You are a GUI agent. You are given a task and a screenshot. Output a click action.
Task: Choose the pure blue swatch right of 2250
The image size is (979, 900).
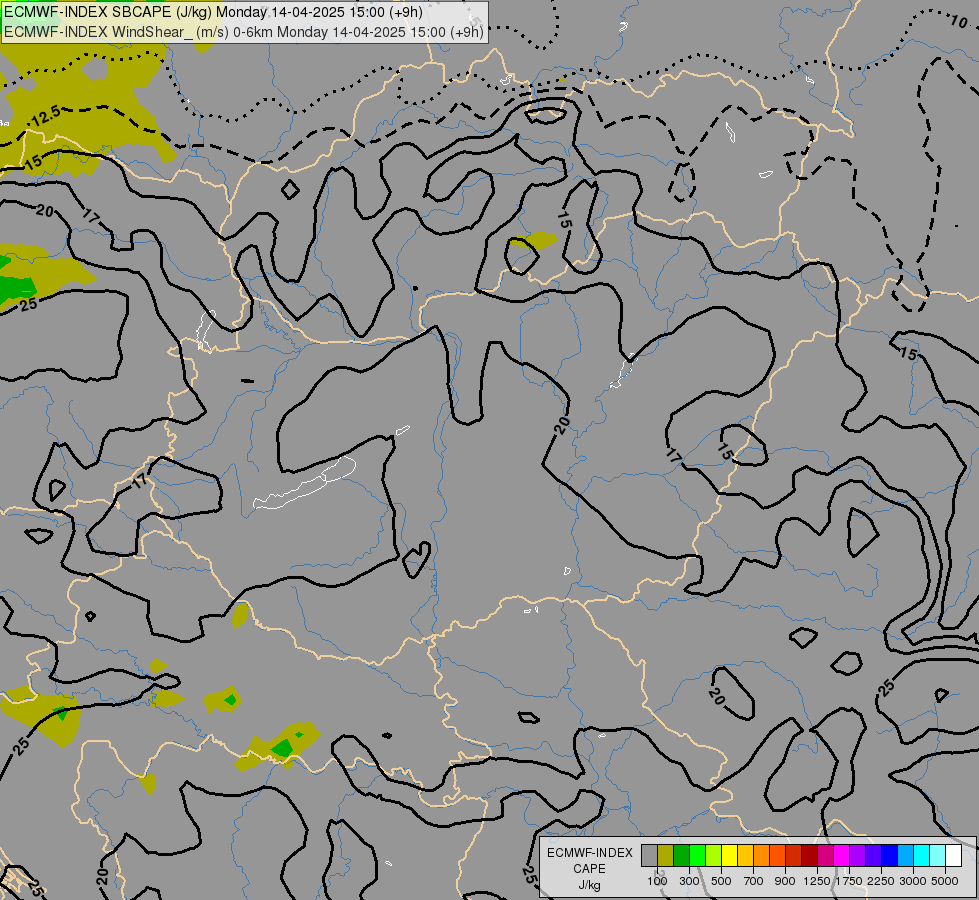[x=890, y=855]
